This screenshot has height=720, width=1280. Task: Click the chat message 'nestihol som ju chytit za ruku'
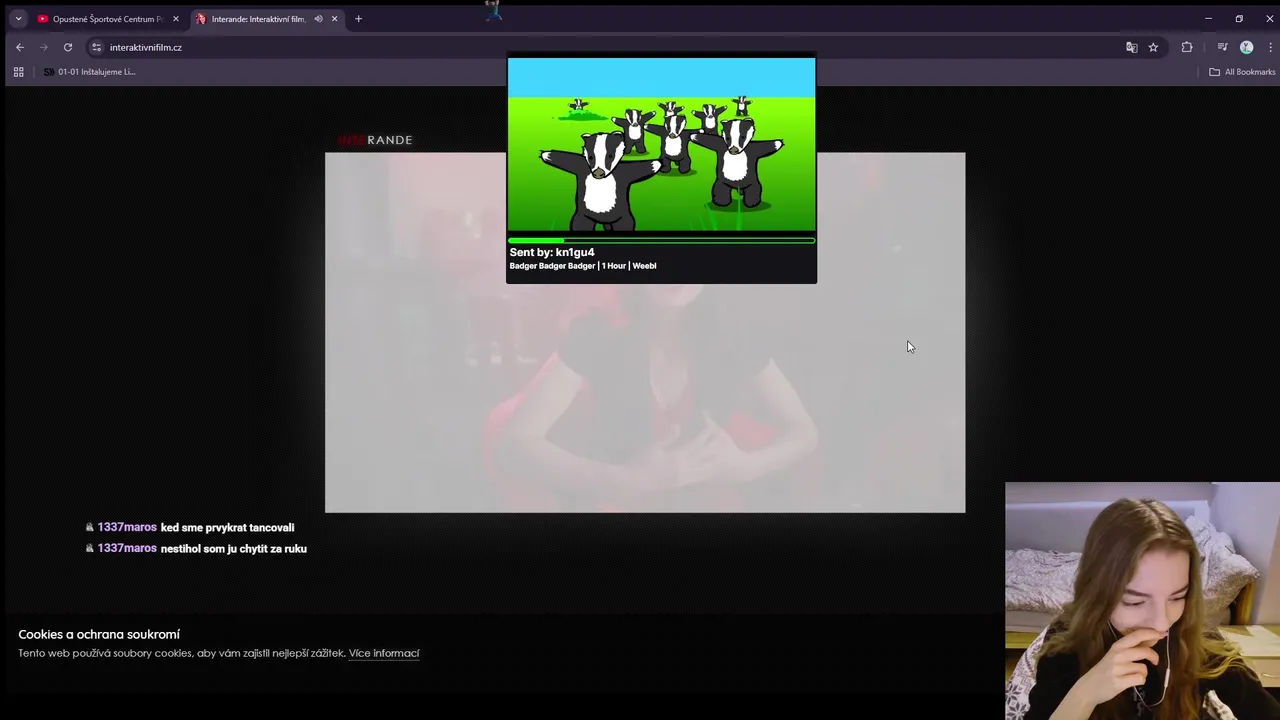pyautogui.click(x=233, y=549)
